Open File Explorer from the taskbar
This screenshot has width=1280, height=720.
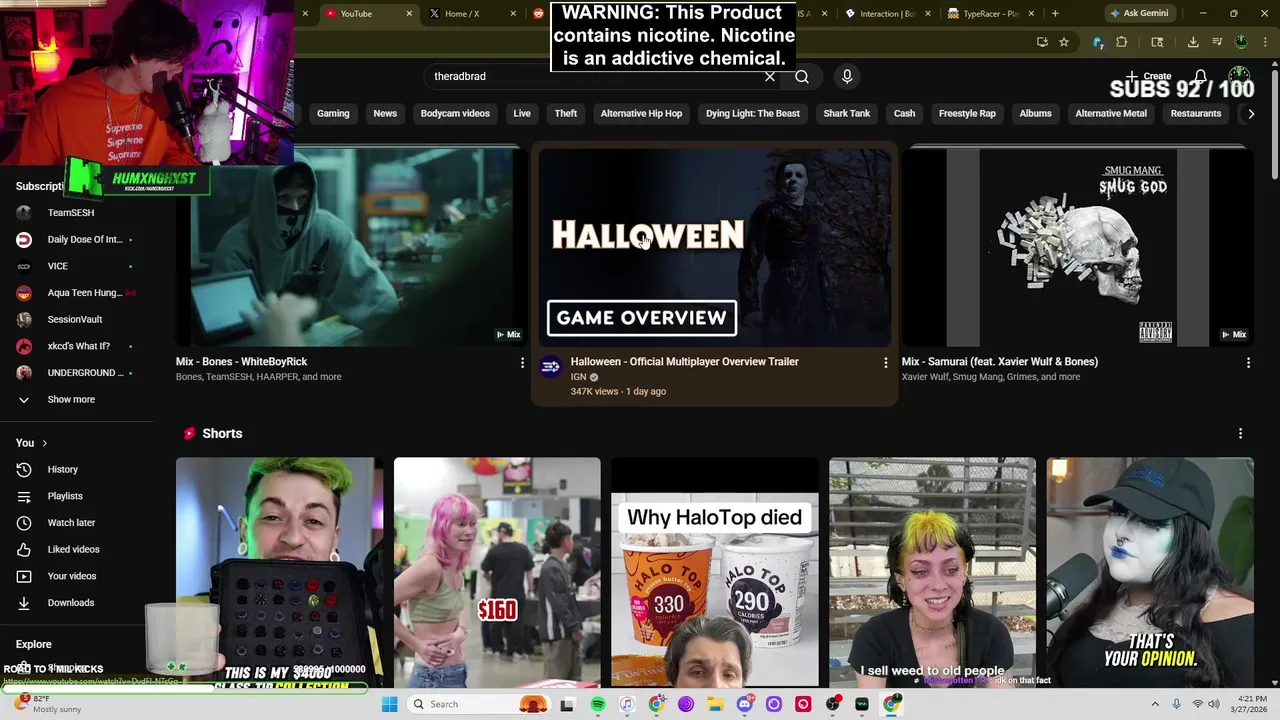pyautogui.click(x=715, y=704)
